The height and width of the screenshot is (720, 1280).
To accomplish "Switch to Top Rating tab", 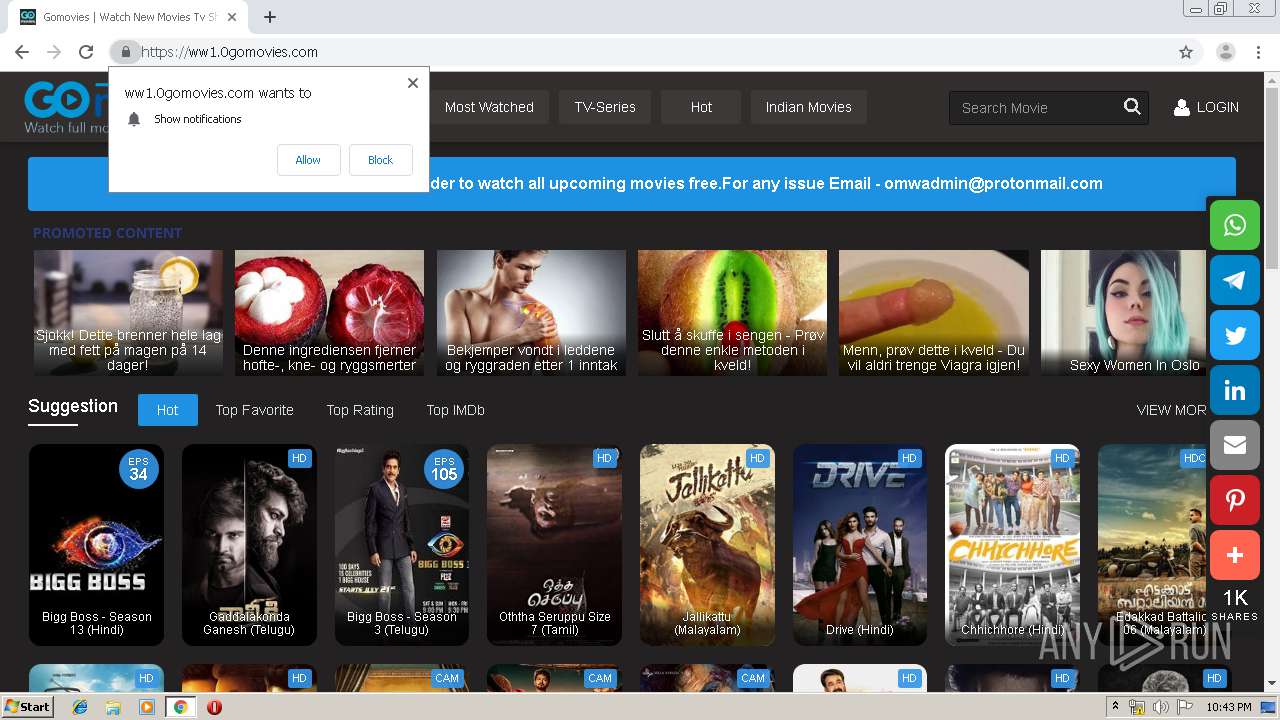I will coord(360,410).
